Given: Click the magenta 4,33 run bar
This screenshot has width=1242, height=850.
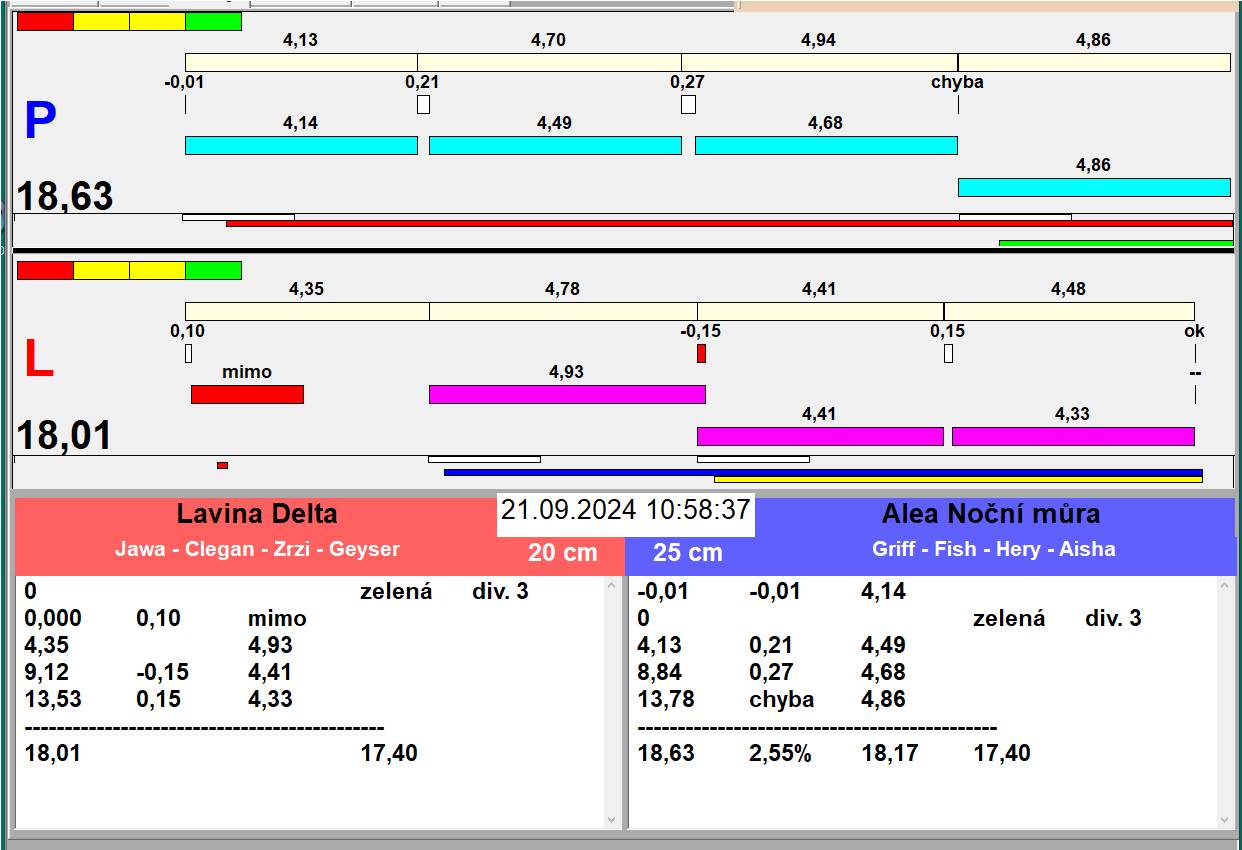Looking at the screenshot, I should click(x=1073, y=437).
